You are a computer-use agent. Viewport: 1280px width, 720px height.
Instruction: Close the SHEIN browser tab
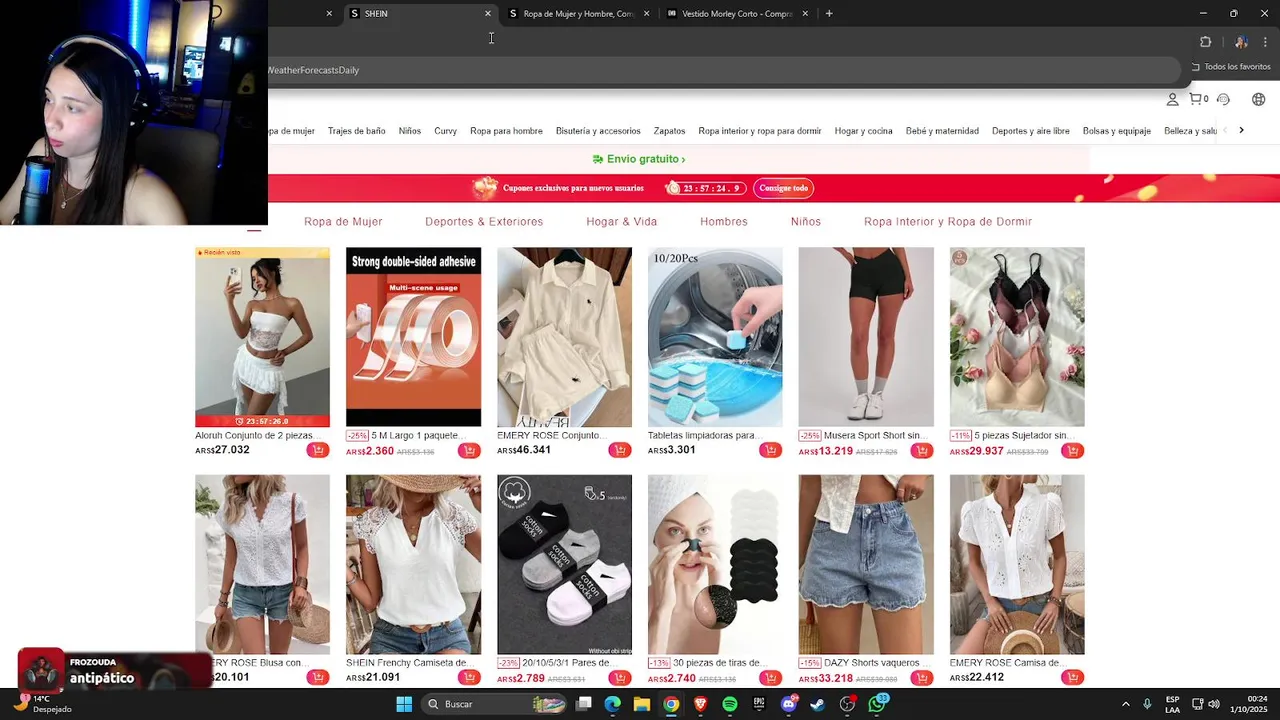[x=488, y=13]
